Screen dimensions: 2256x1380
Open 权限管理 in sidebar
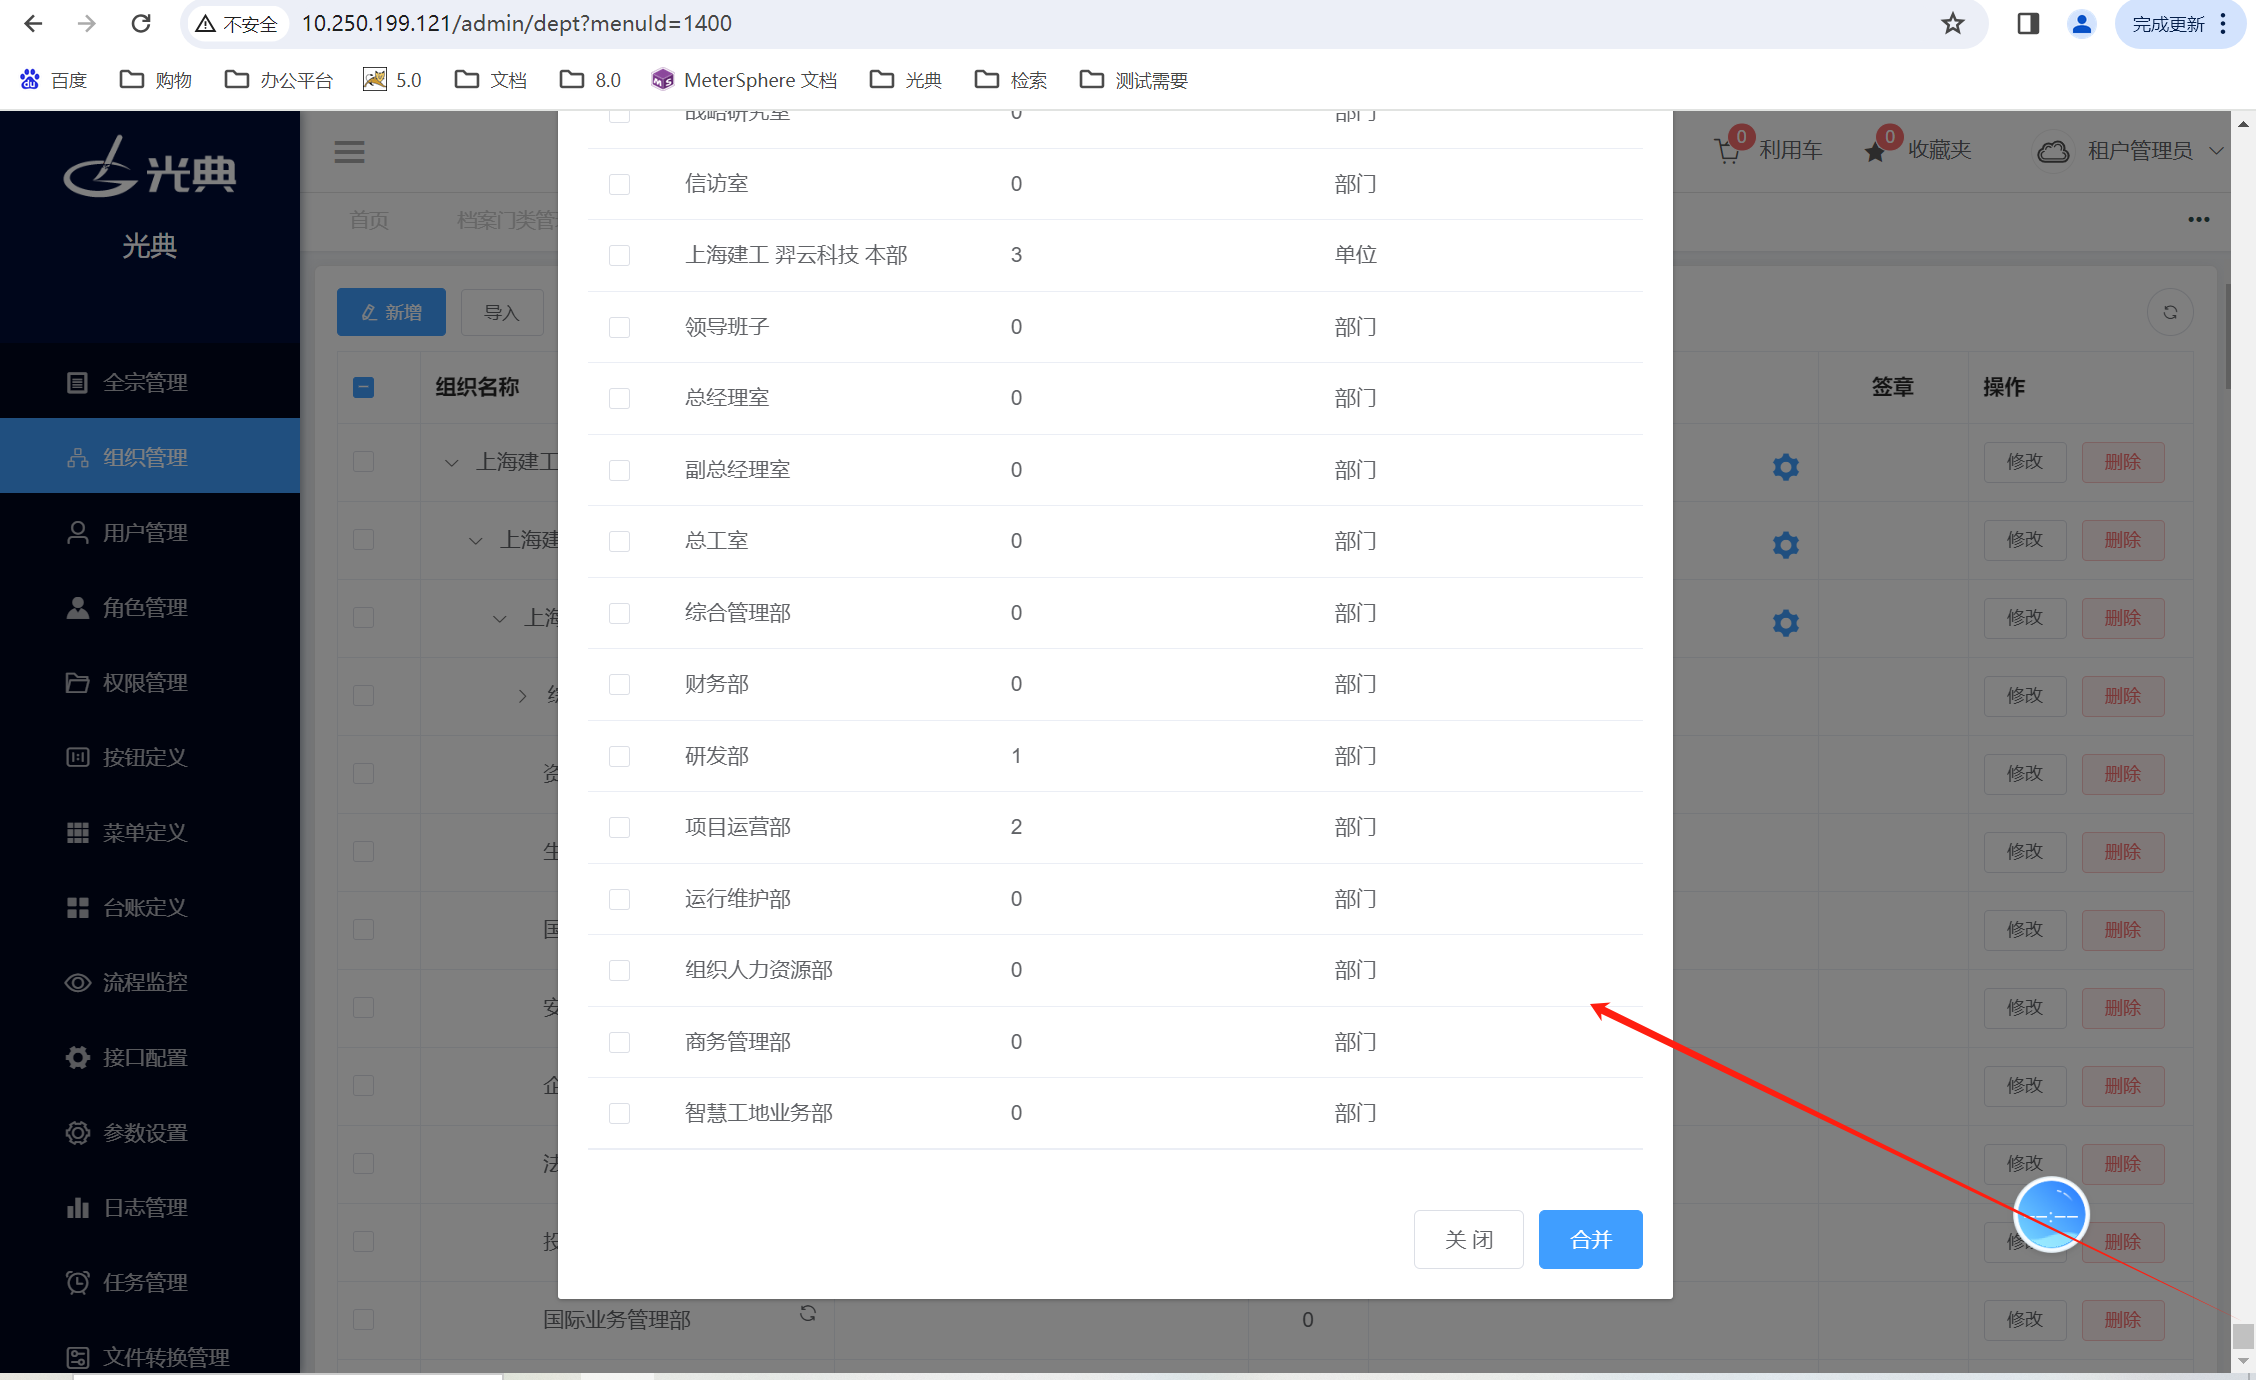click(150, 682)
